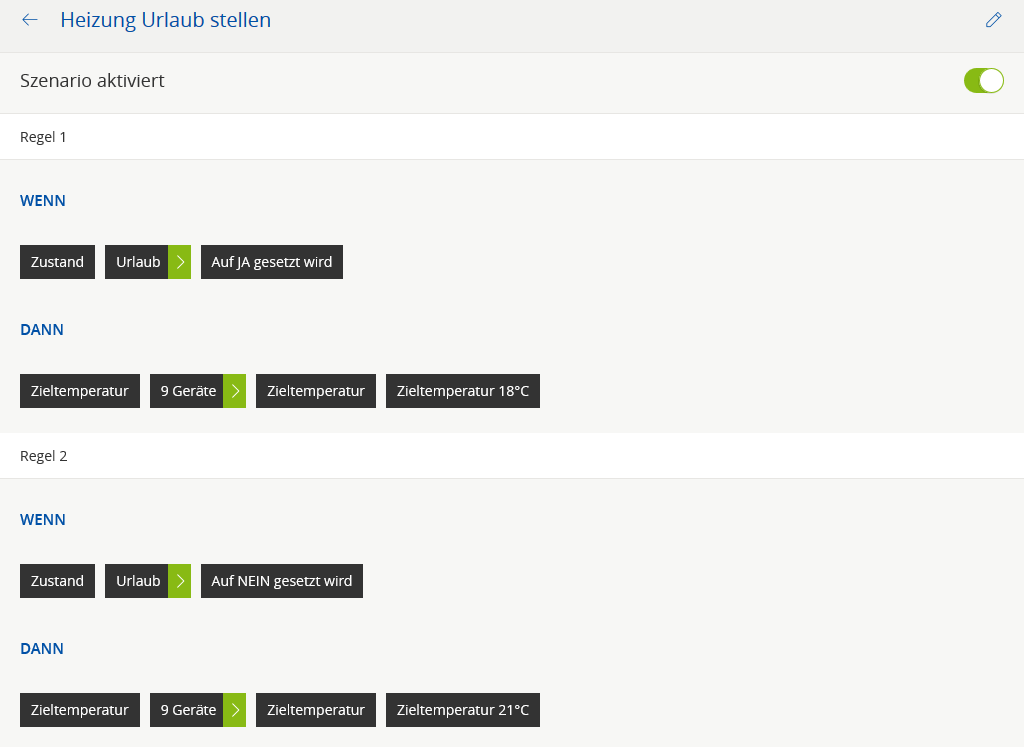
Task: Expand the 9 Geräte chevron in Regel 1
Action: (x=235, y=391)
